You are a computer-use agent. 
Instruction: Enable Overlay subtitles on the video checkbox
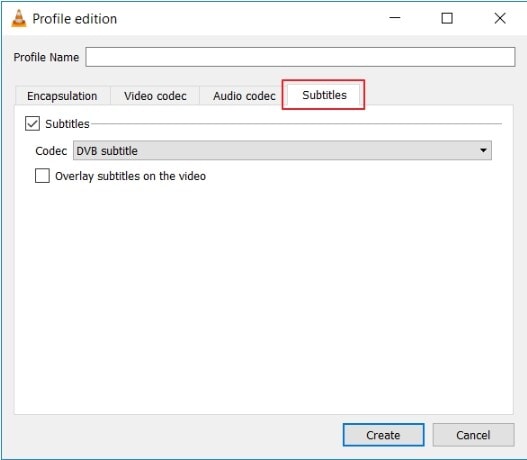click(42, 176)
